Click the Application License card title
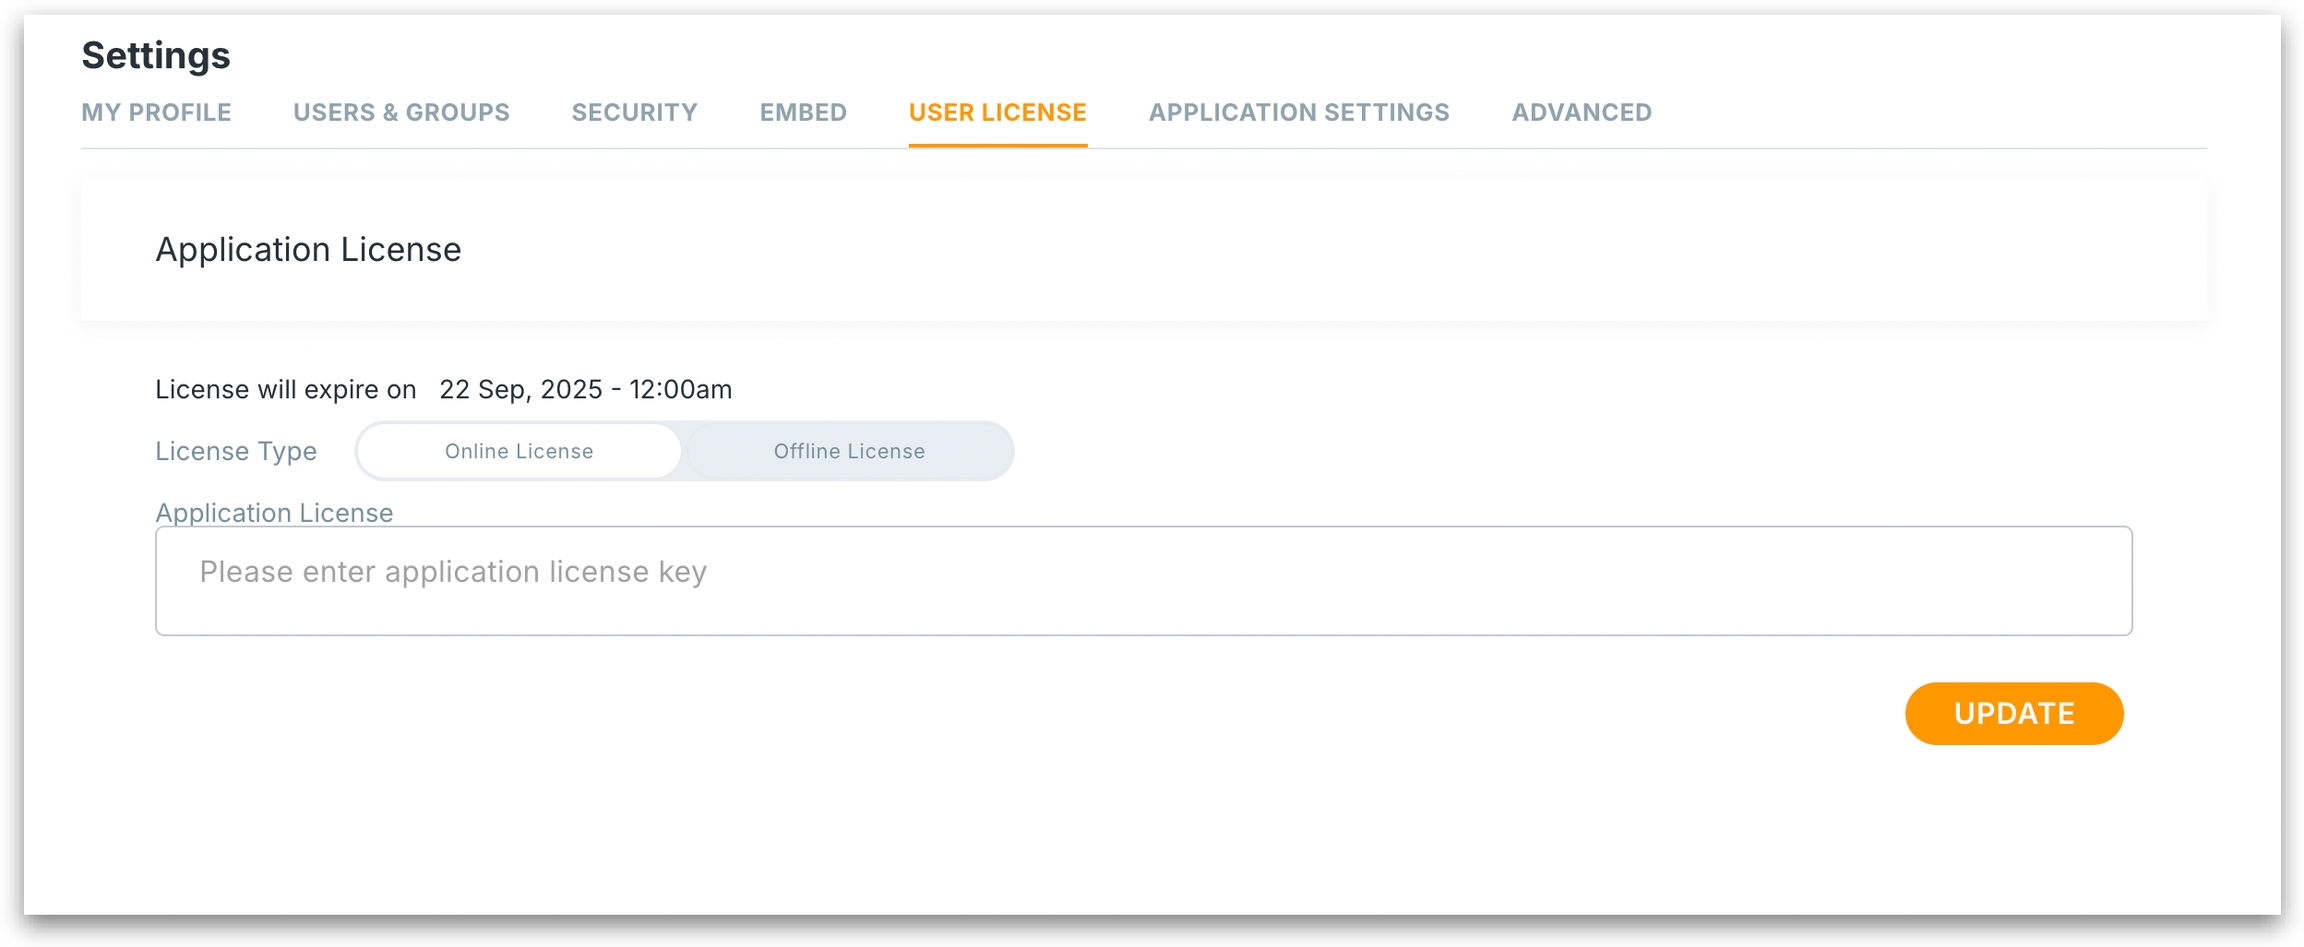2304x947 pixels. 308,249
